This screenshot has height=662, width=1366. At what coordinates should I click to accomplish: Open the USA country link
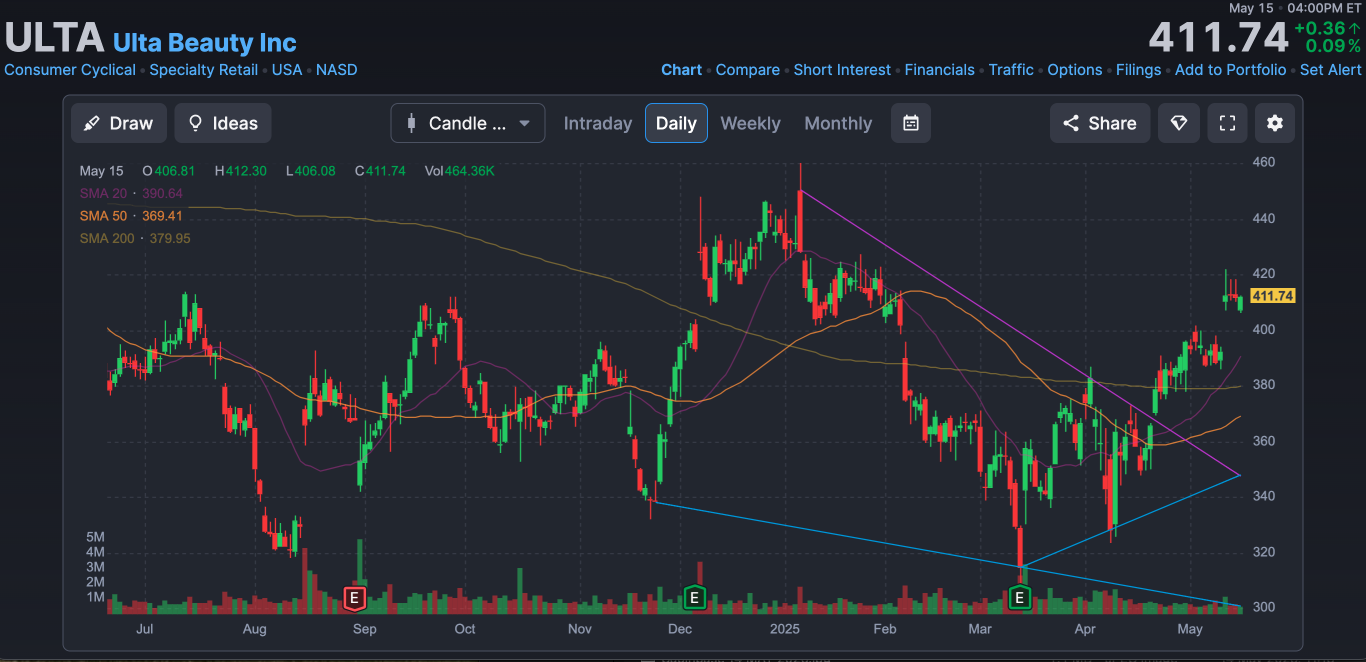pyautogui.click(x=287, y=70)
